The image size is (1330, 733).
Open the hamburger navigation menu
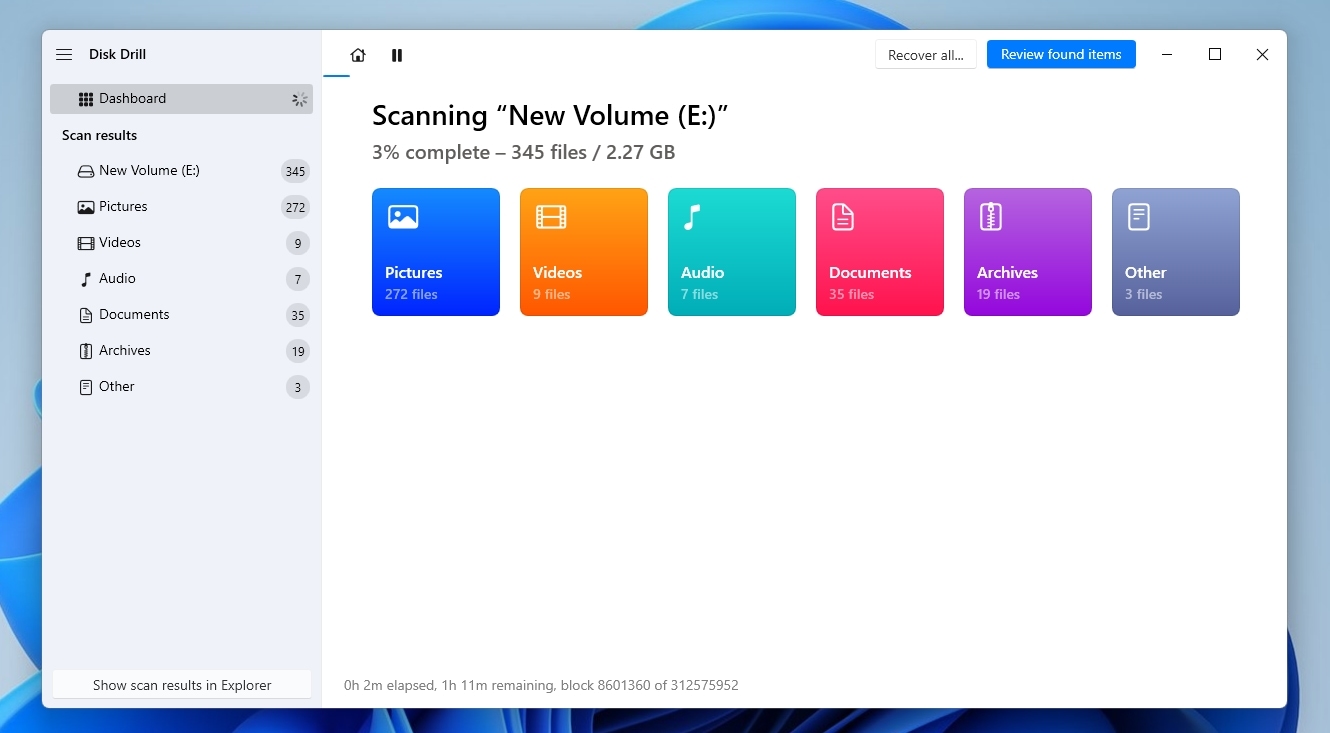(x=64, y=54)
